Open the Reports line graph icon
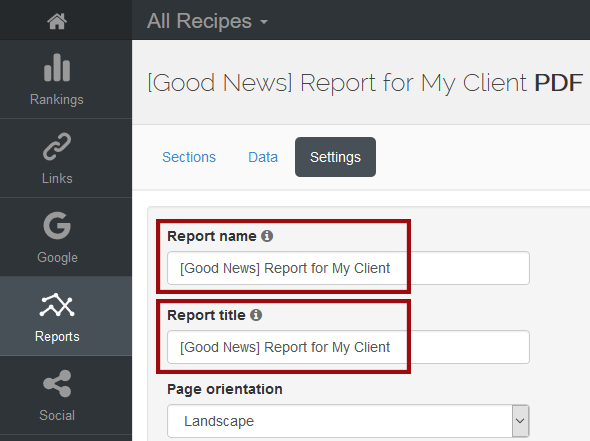The width and height of the screenshot is (590, 441). [57, 304]
